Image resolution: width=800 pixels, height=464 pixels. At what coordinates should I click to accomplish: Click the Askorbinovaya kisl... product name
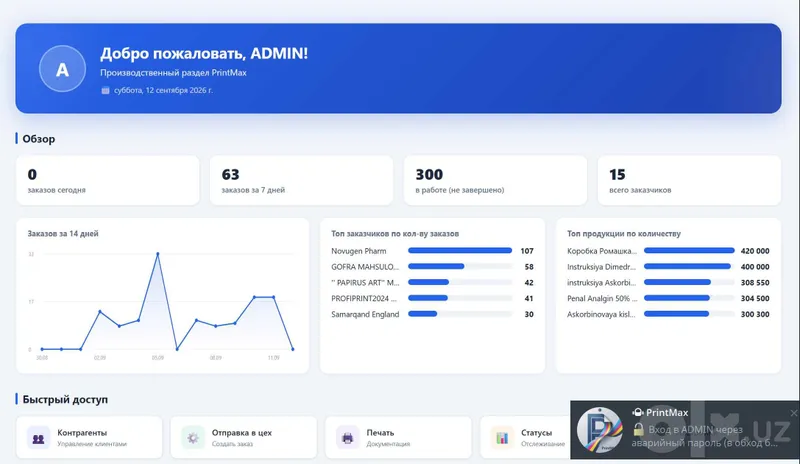(601, 314)
